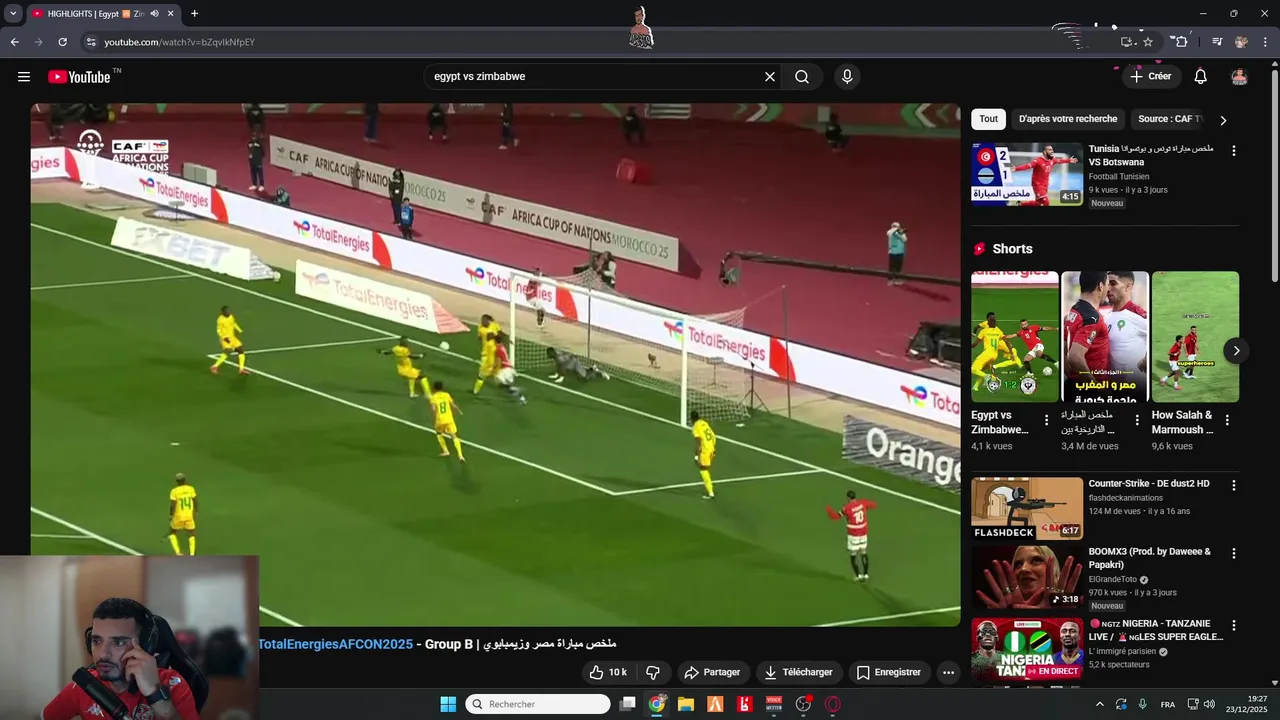The image size is (1280, 720).
Task: Open the YouTube account avatar menu
Action: [1239, 77]
